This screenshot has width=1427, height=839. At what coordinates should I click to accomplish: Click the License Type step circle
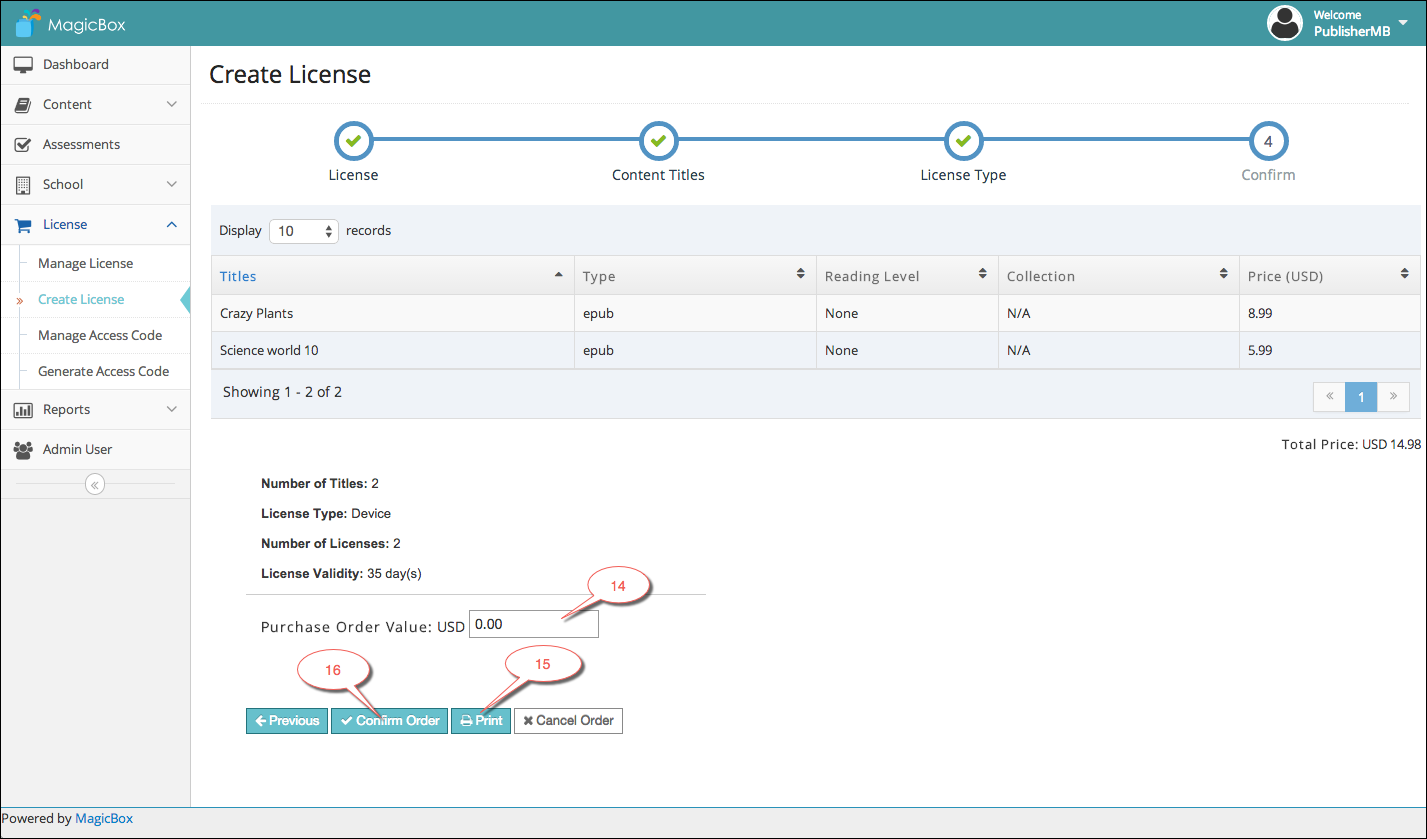point(963,142)
